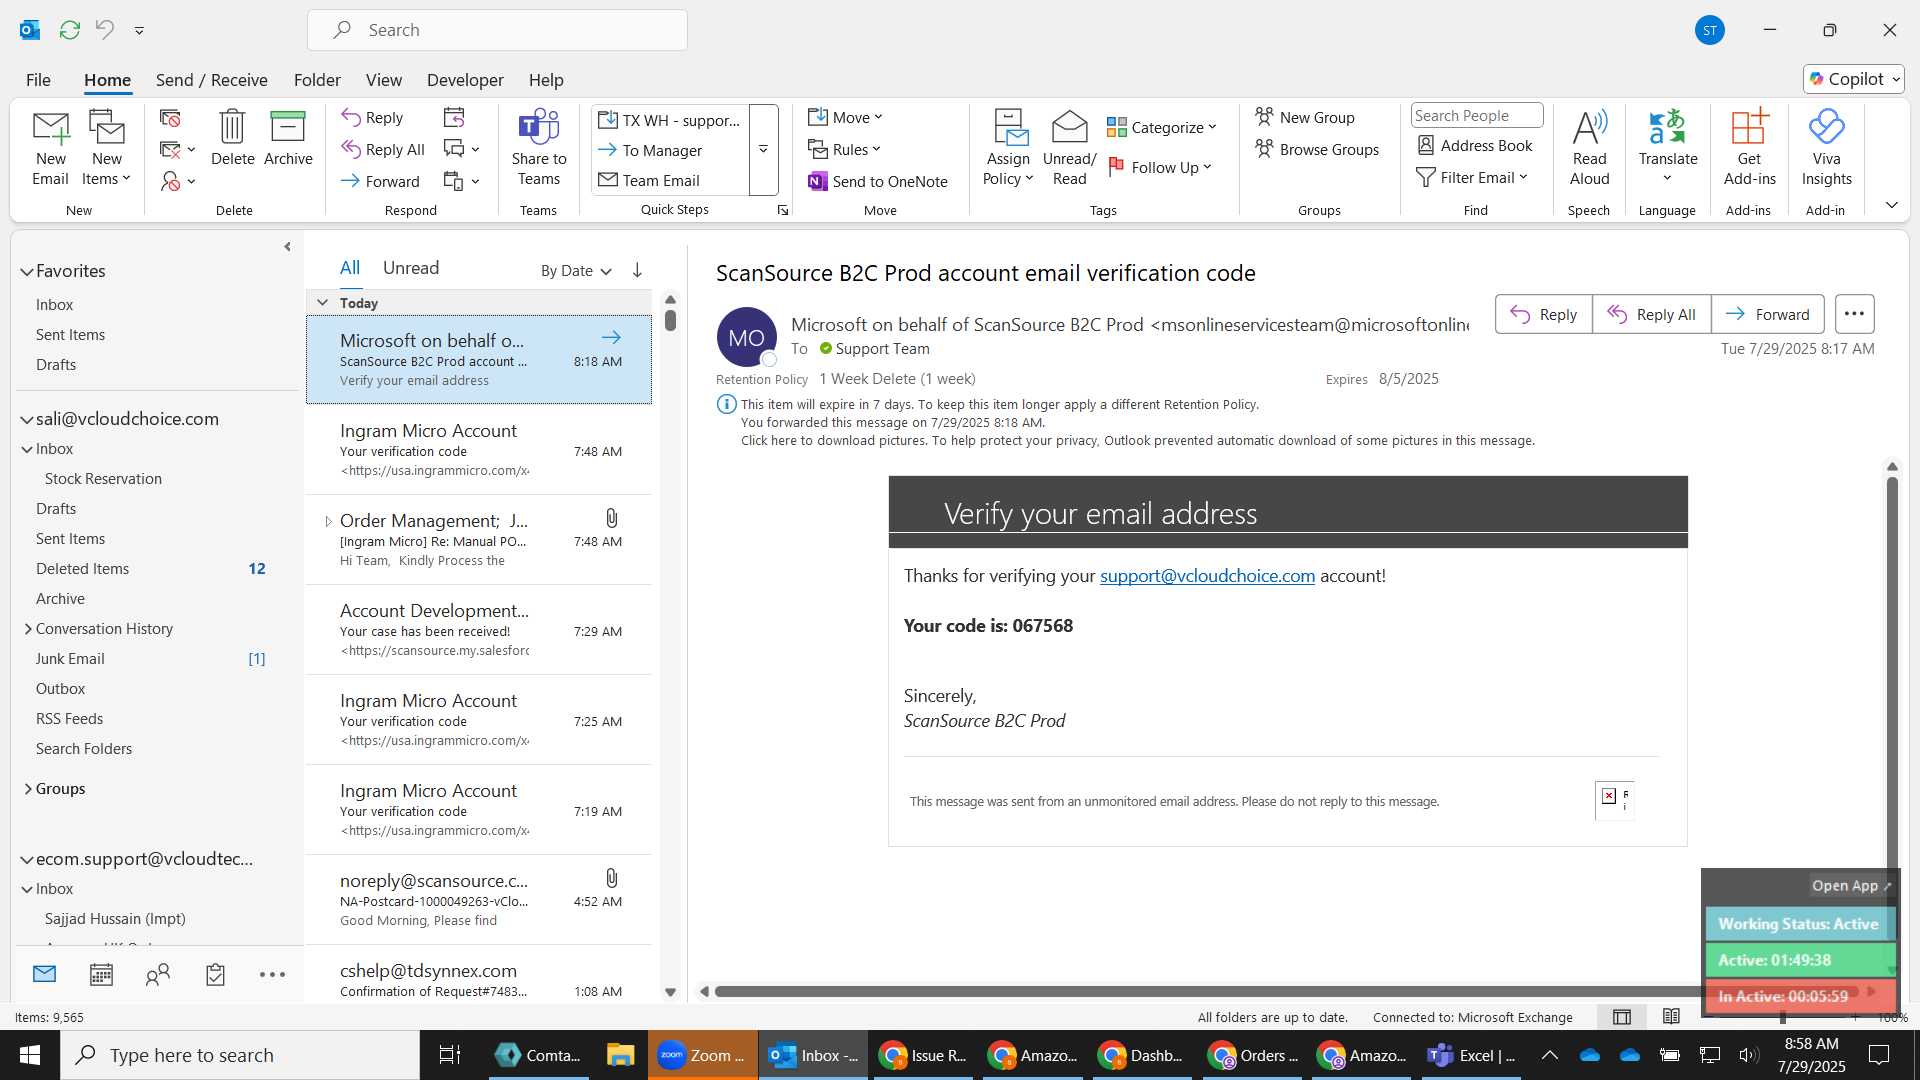Viewport: 1920px width, 1080px height.
Task: Click Open App on the tracker widget
Action: coord(1851,886)
